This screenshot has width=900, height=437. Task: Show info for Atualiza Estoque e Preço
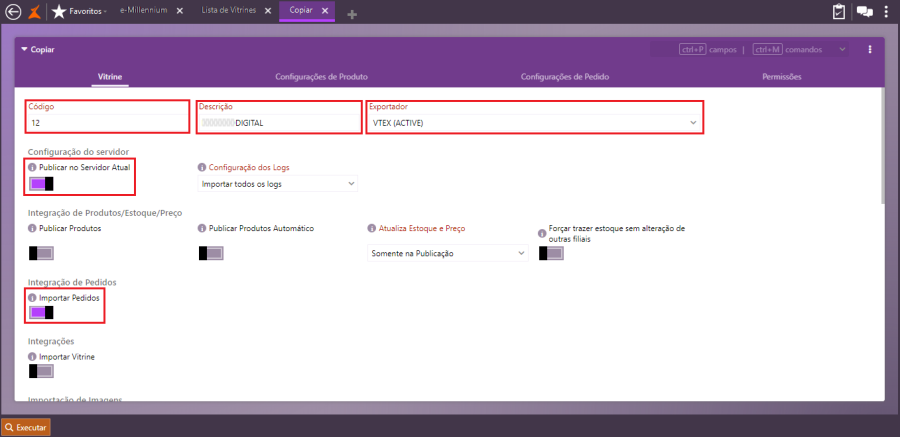coord(371,228)
